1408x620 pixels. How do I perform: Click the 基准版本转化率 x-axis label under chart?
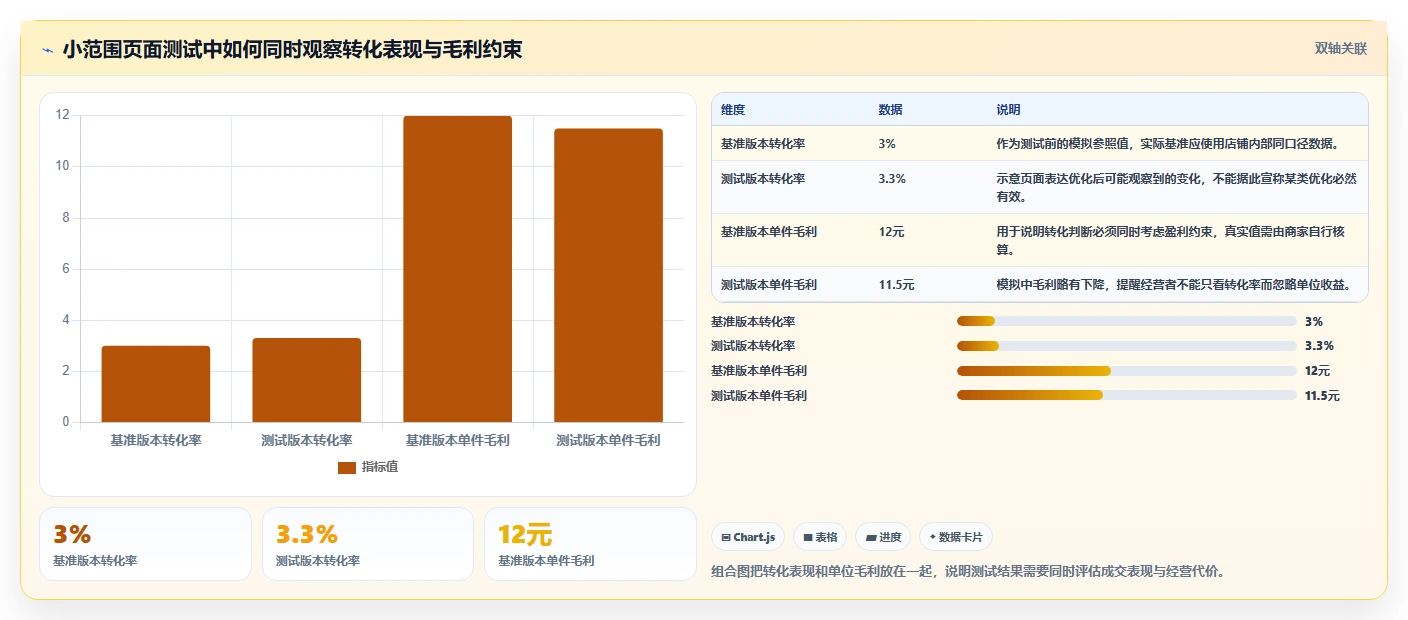tap(156, 440)
